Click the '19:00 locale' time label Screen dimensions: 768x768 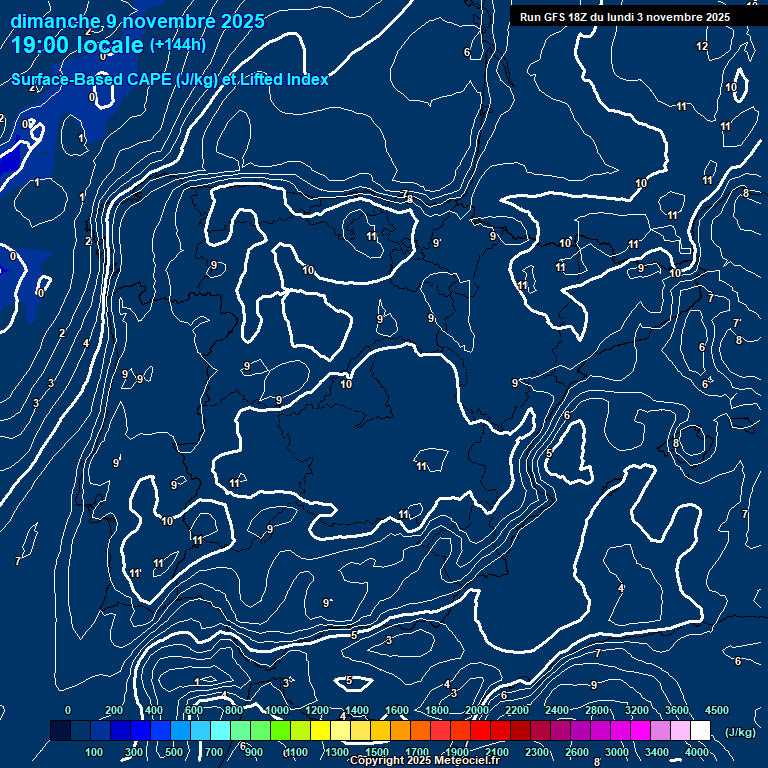(x=77, y=45)
